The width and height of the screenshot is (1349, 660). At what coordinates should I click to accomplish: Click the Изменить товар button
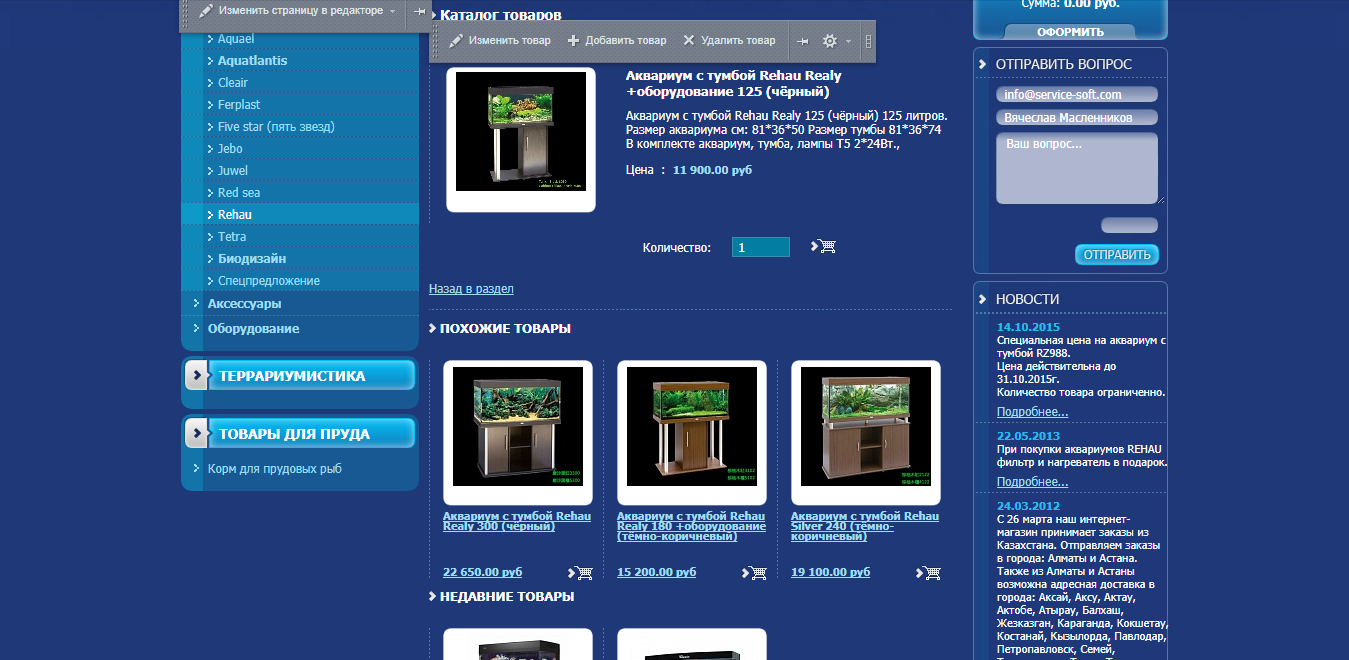pyautogui.click(x=500, y=41)
